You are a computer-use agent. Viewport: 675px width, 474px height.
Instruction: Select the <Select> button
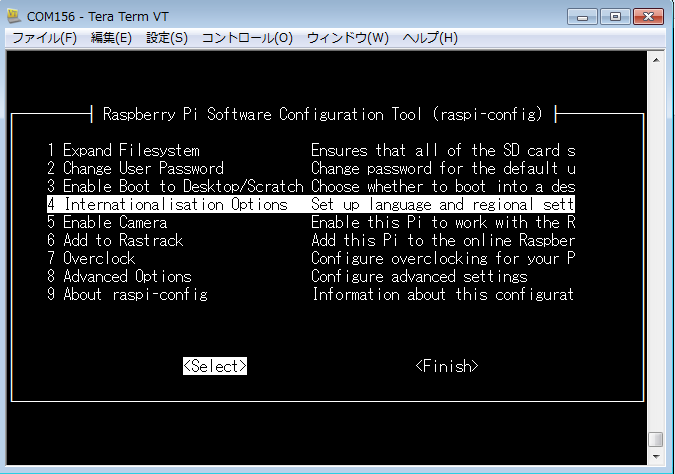click(x=215, y=366)
